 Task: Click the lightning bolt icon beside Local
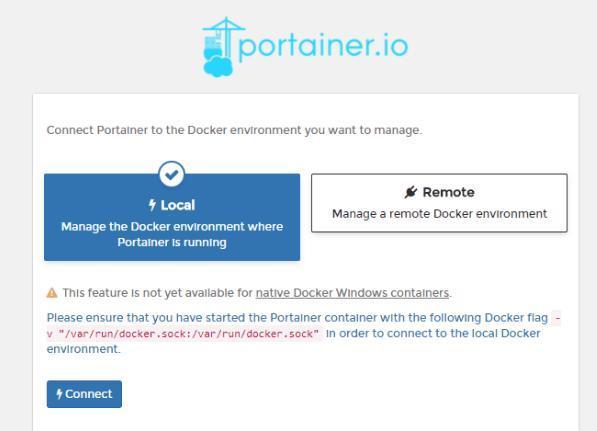[152, 205]
